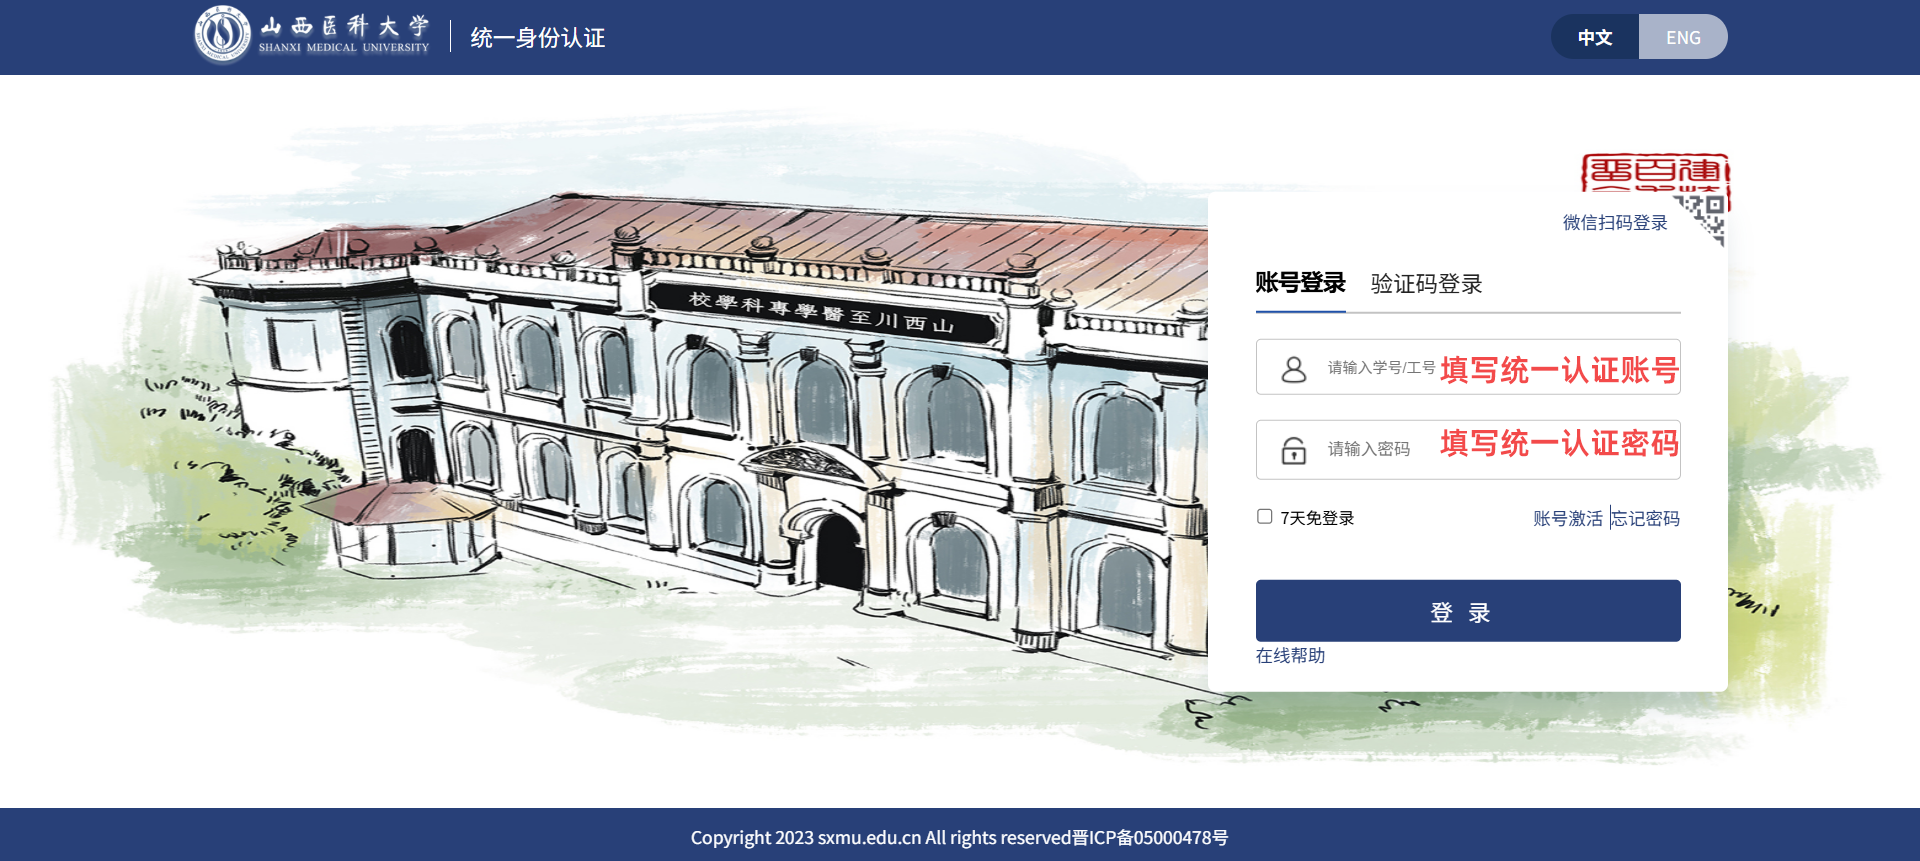Click the 统一身份认证 header title
Screen dimensions: 1920x861
pos(538,38)
